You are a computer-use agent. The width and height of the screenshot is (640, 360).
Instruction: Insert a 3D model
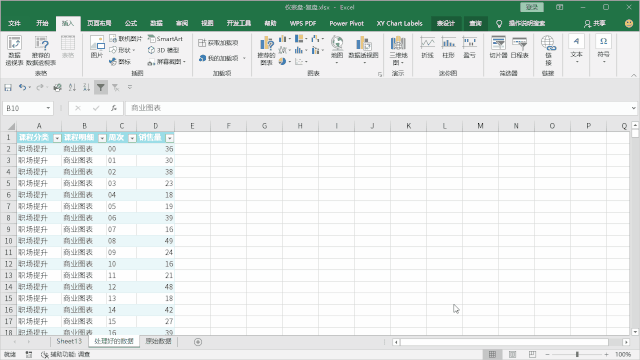coord(163,50)
